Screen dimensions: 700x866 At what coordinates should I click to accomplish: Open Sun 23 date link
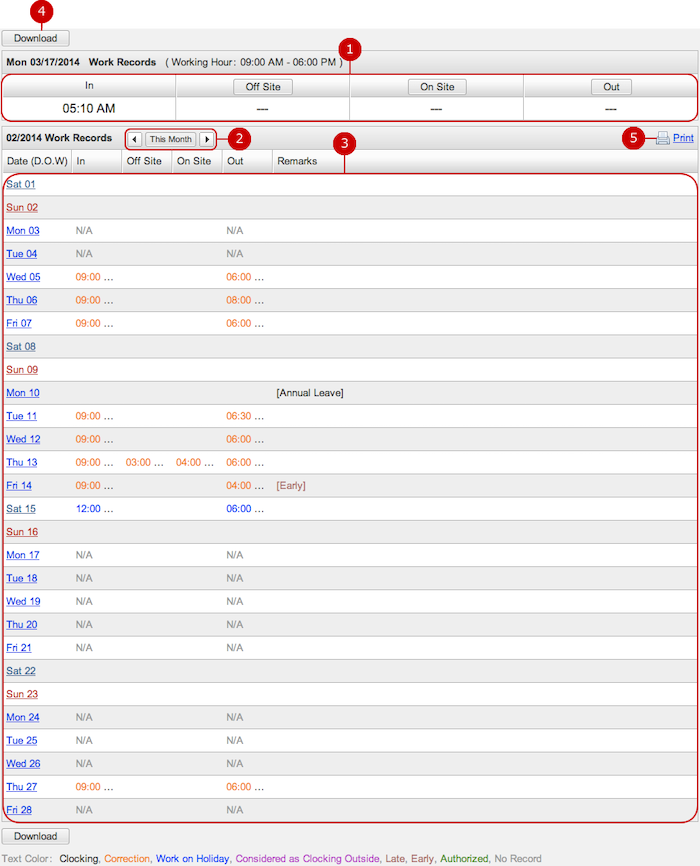point(22,695)
